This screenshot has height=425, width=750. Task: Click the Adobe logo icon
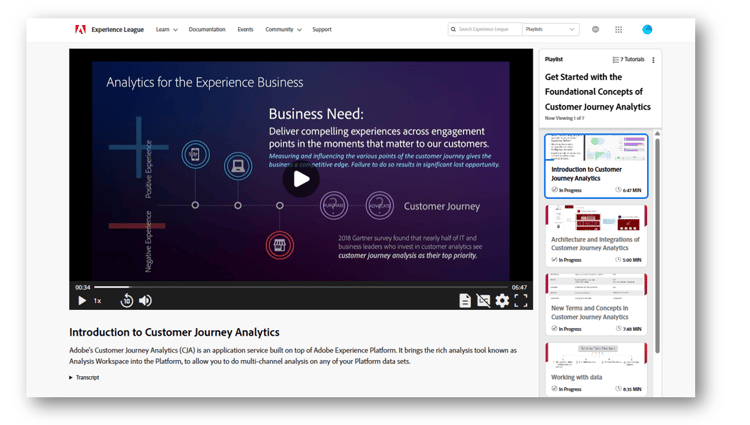[80, 30]
